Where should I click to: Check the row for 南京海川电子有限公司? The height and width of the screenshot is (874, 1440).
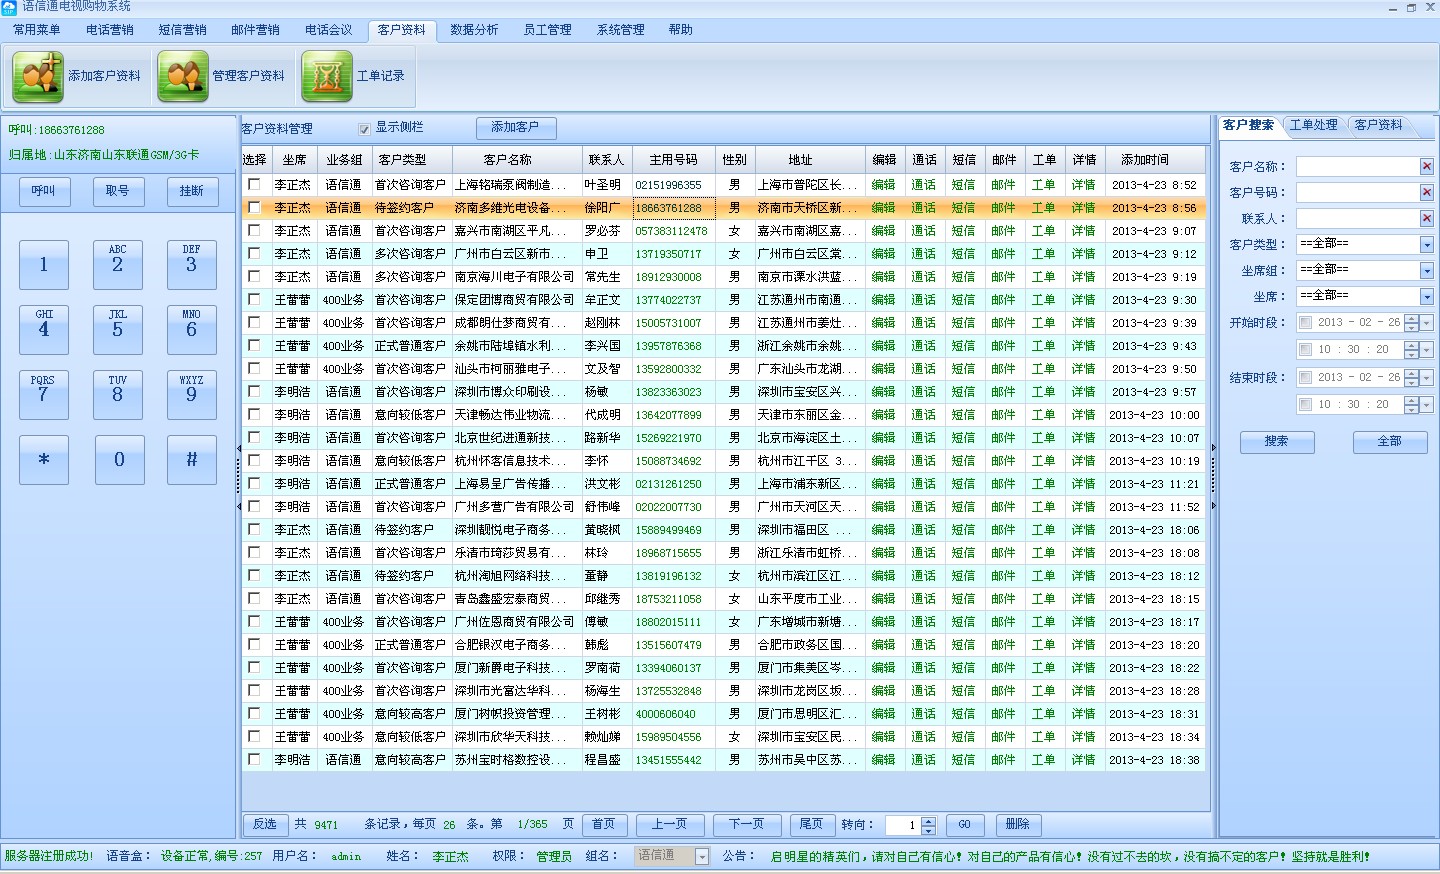click(254, 276)
